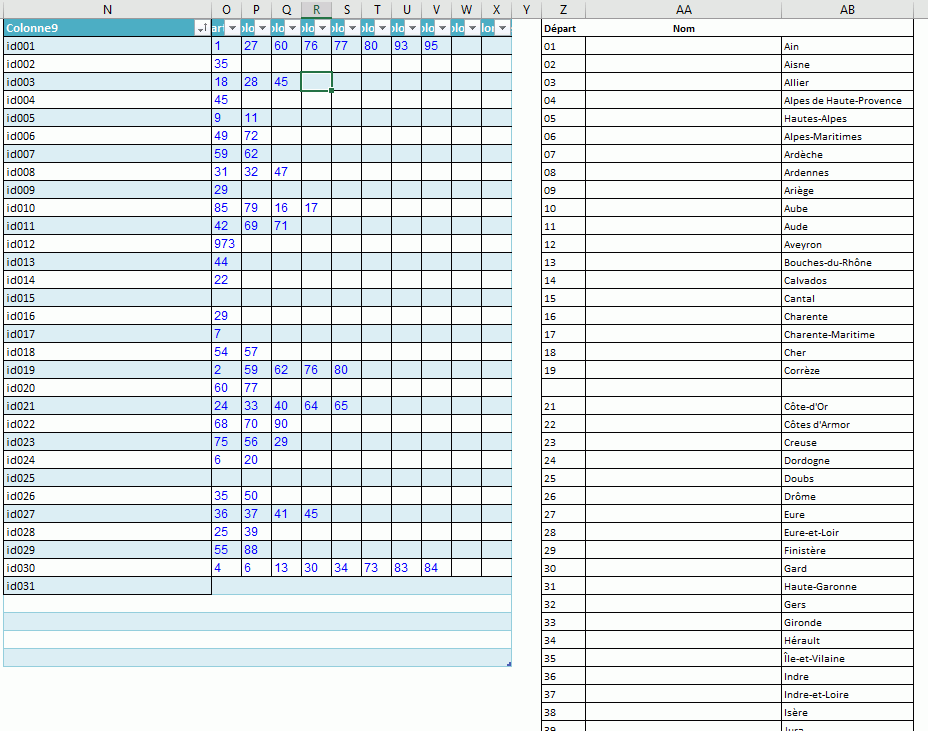Viewport: 928px width, 731px height.
Task: Select column X by its letter header
Action: pyautogui.click(x=497, y=9)
